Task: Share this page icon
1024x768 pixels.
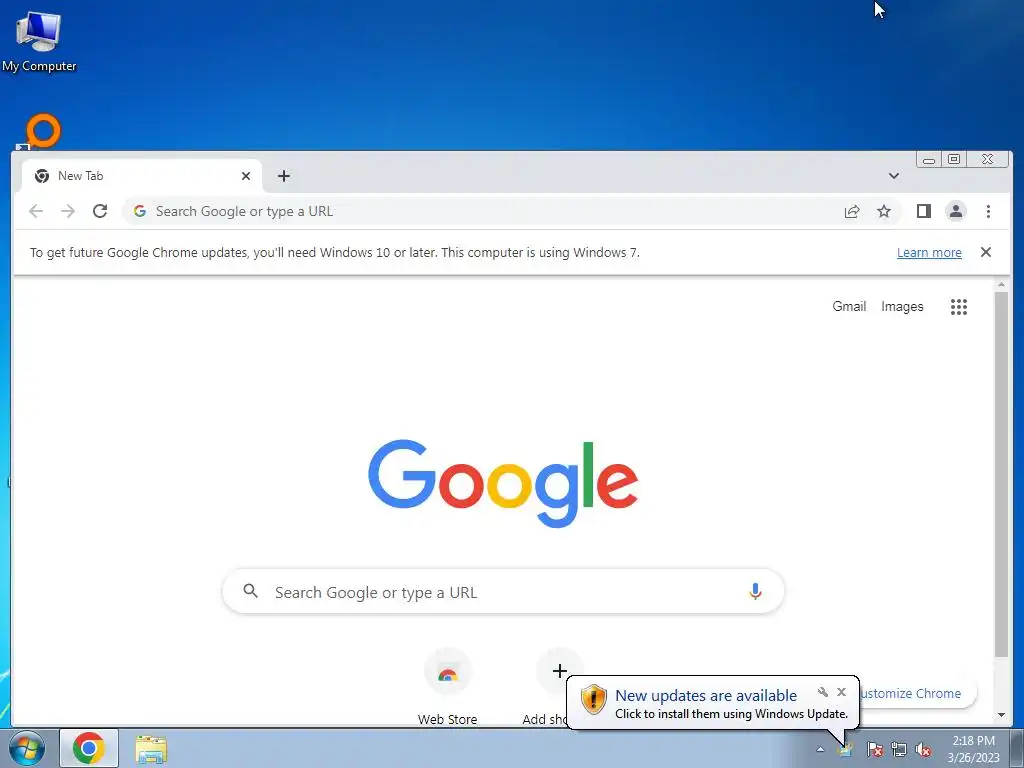Action: tap(852, 211)
